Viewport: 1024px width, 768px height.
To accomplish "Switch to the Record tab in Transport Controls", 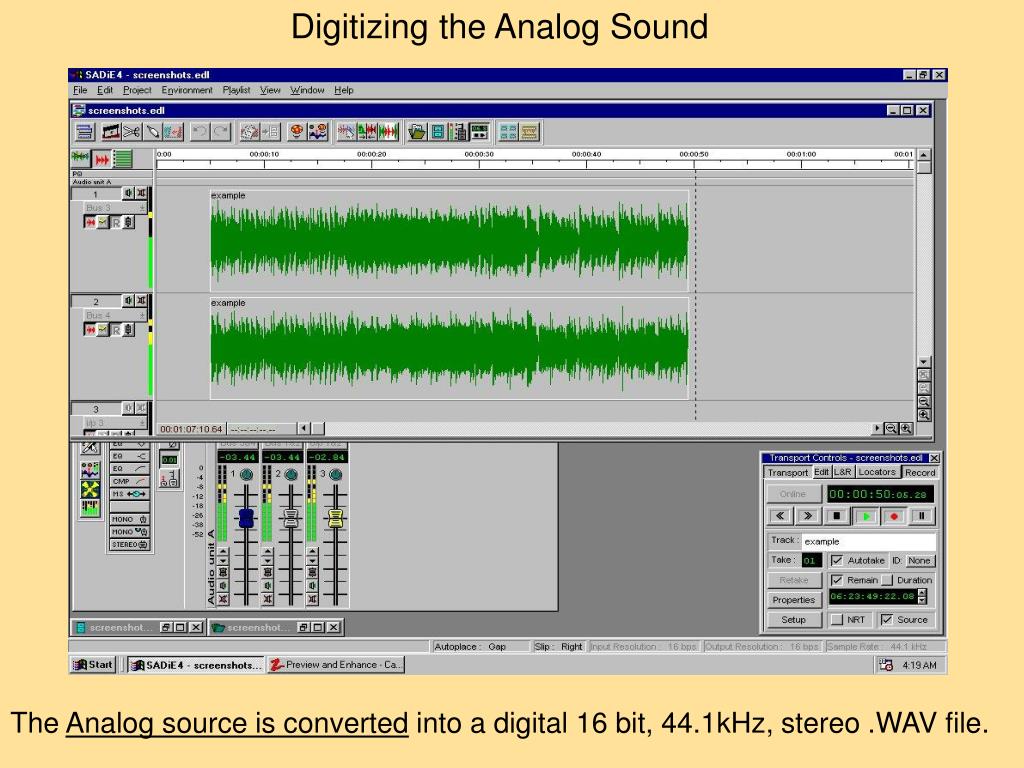I will click(920, 472).
